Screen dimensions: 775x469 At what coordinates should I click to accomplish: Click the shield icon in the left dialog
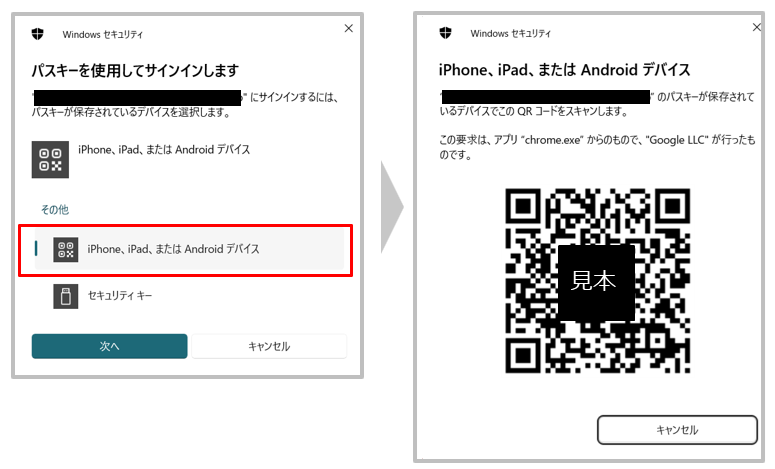pyautogui.click(x=38, y=34)
